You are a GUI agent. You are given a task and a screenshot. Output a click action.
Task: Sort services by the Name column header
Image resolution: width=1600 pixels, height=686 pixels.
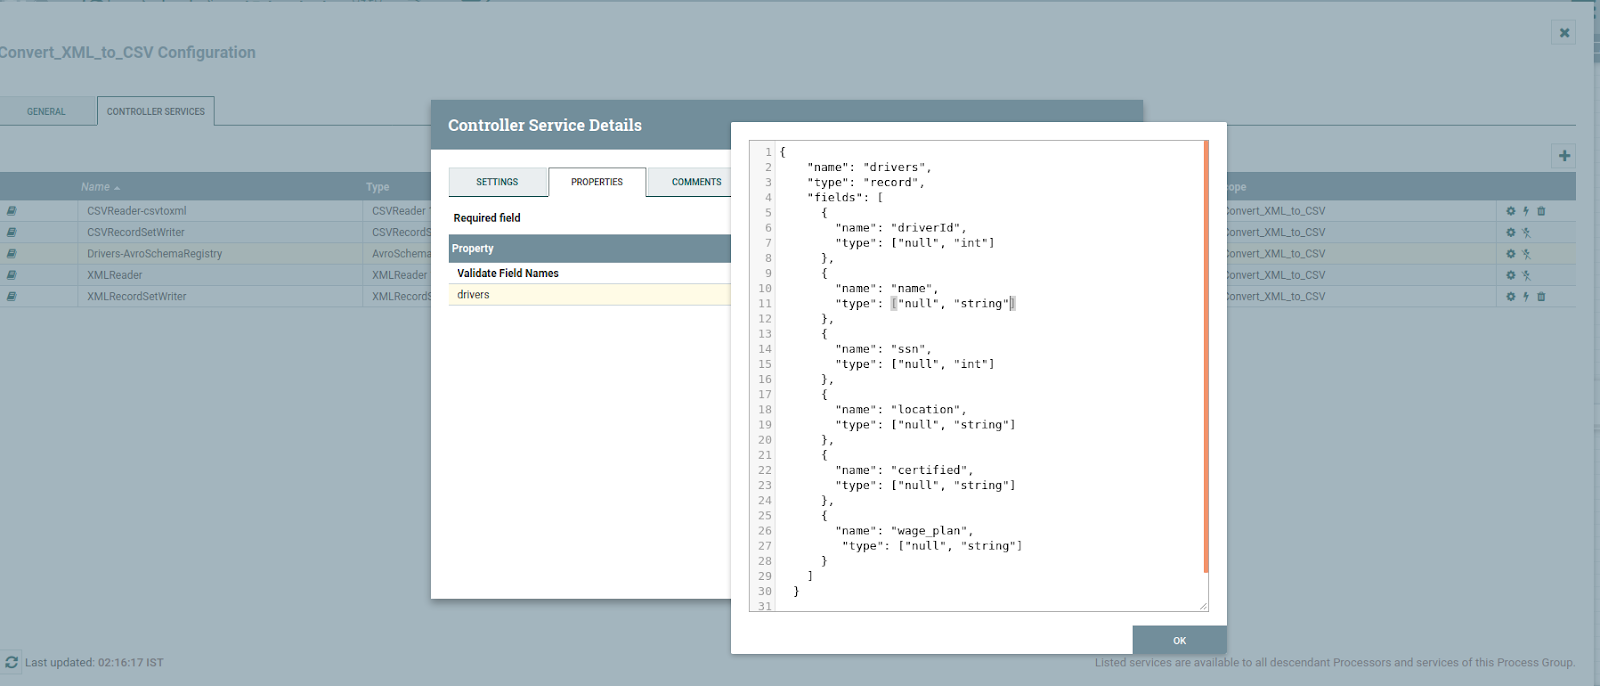[95, 187]
